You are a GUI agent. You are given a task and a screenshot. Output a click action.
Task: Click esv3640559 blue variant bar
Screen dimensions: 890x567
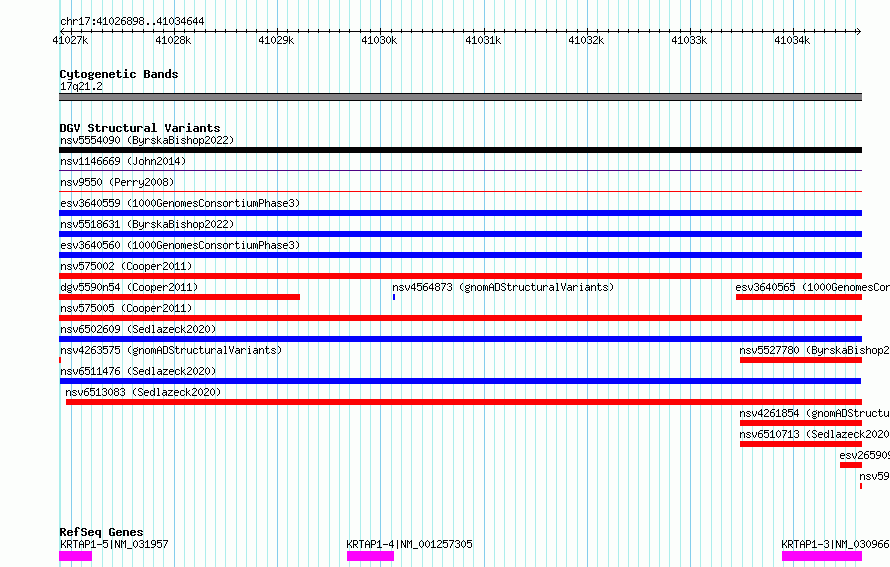(x=460, y=213)
